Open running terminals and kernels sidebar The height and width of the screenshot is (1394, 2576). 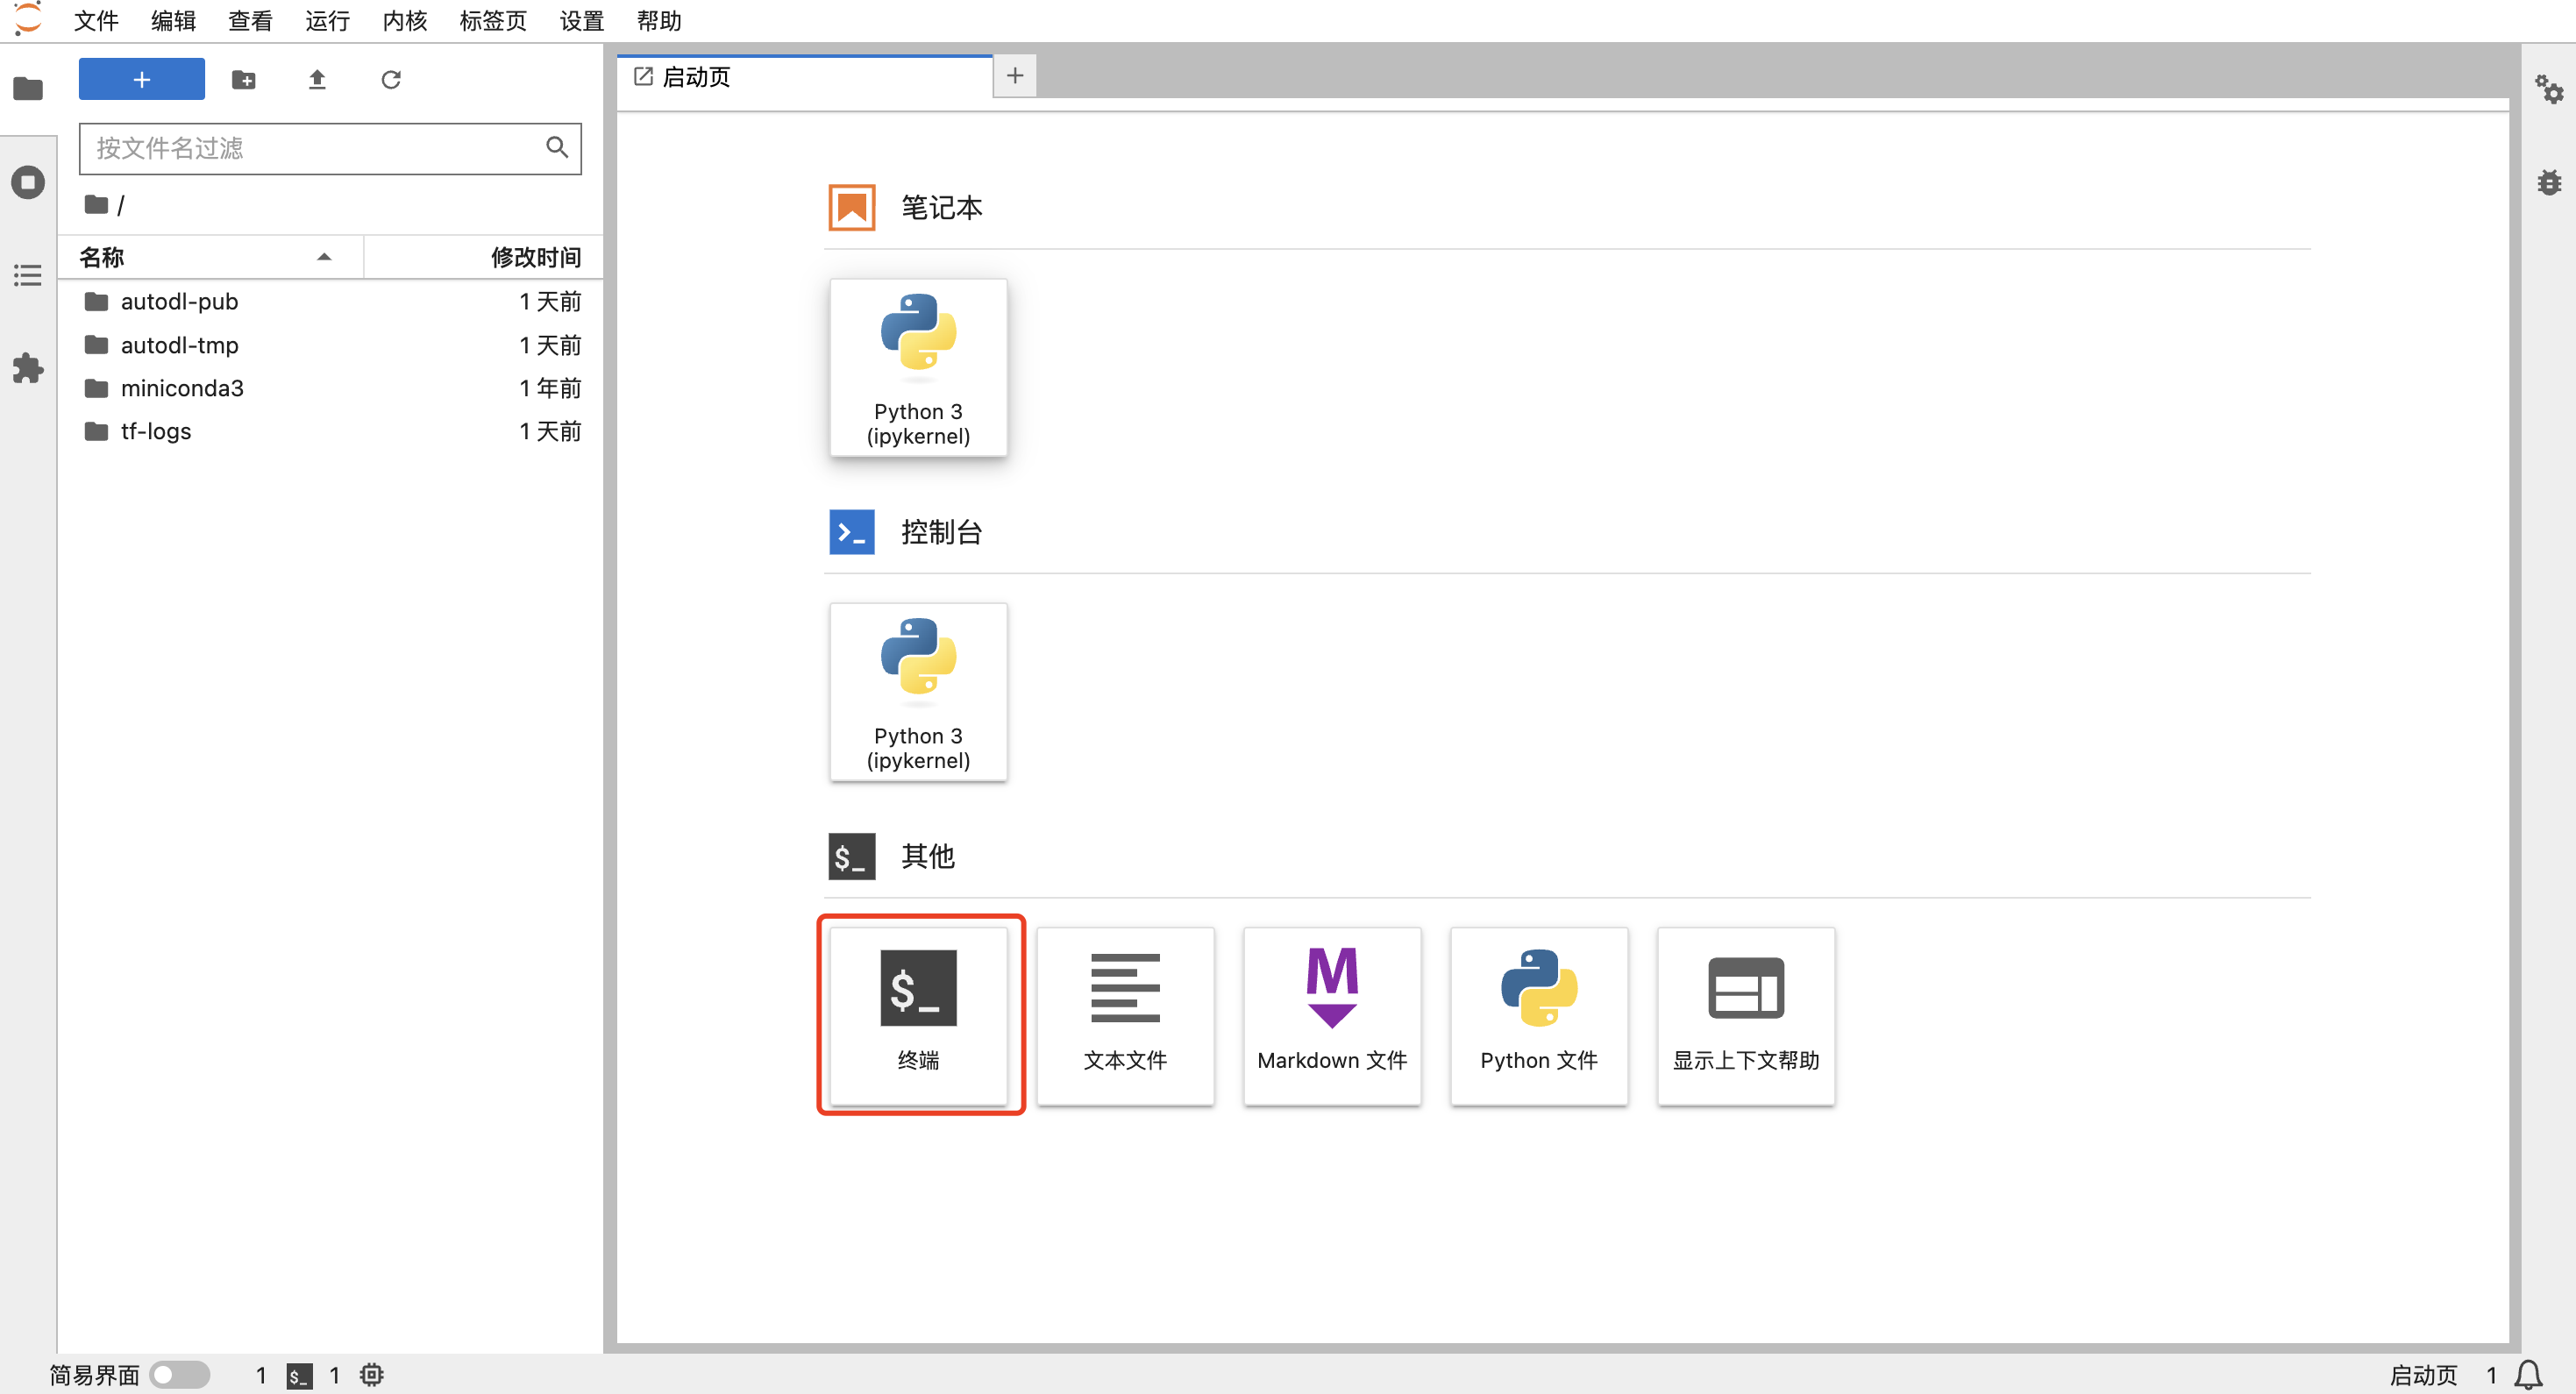28,182
